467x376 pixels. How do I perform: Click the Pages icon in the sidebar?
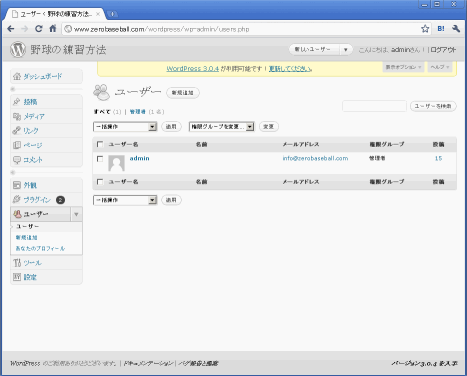(x=17, y=145)
